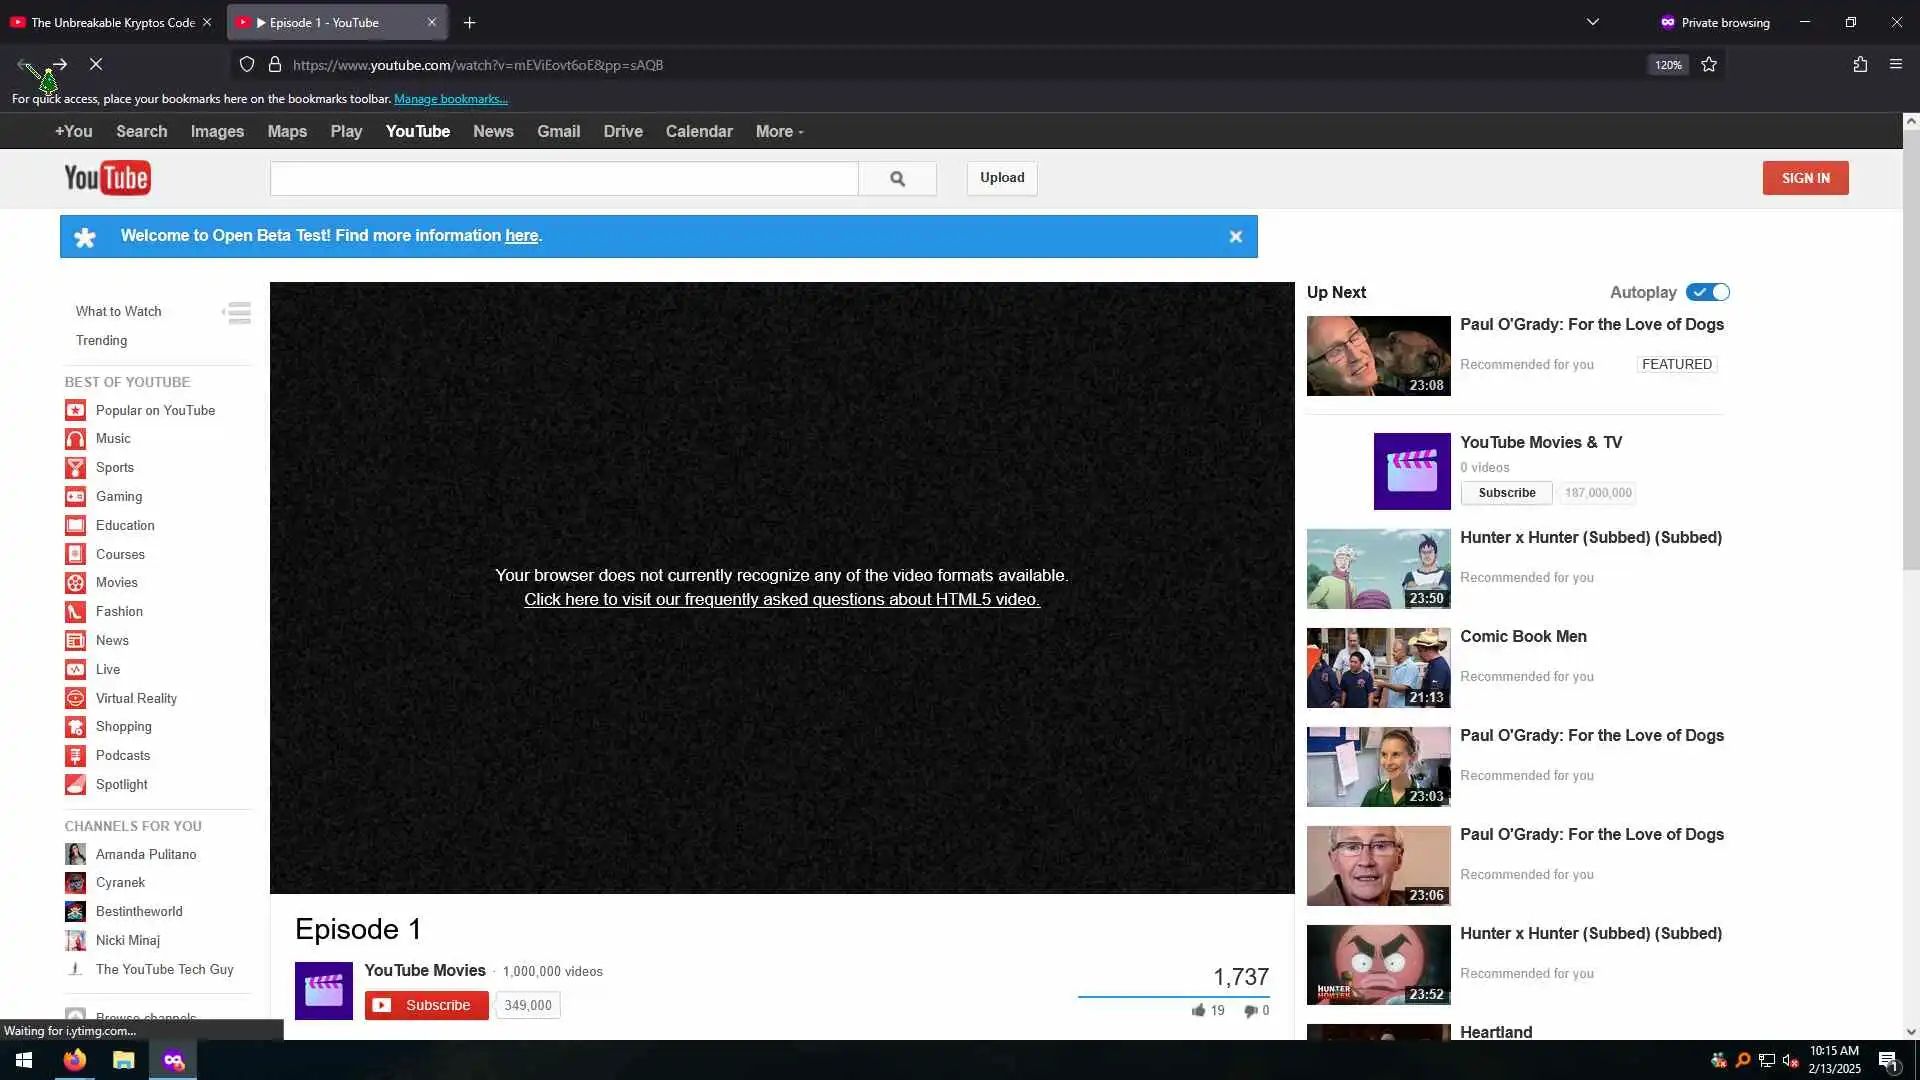
Task: Open the Firefox application hamburger menu
Action: pos(1896,65)
